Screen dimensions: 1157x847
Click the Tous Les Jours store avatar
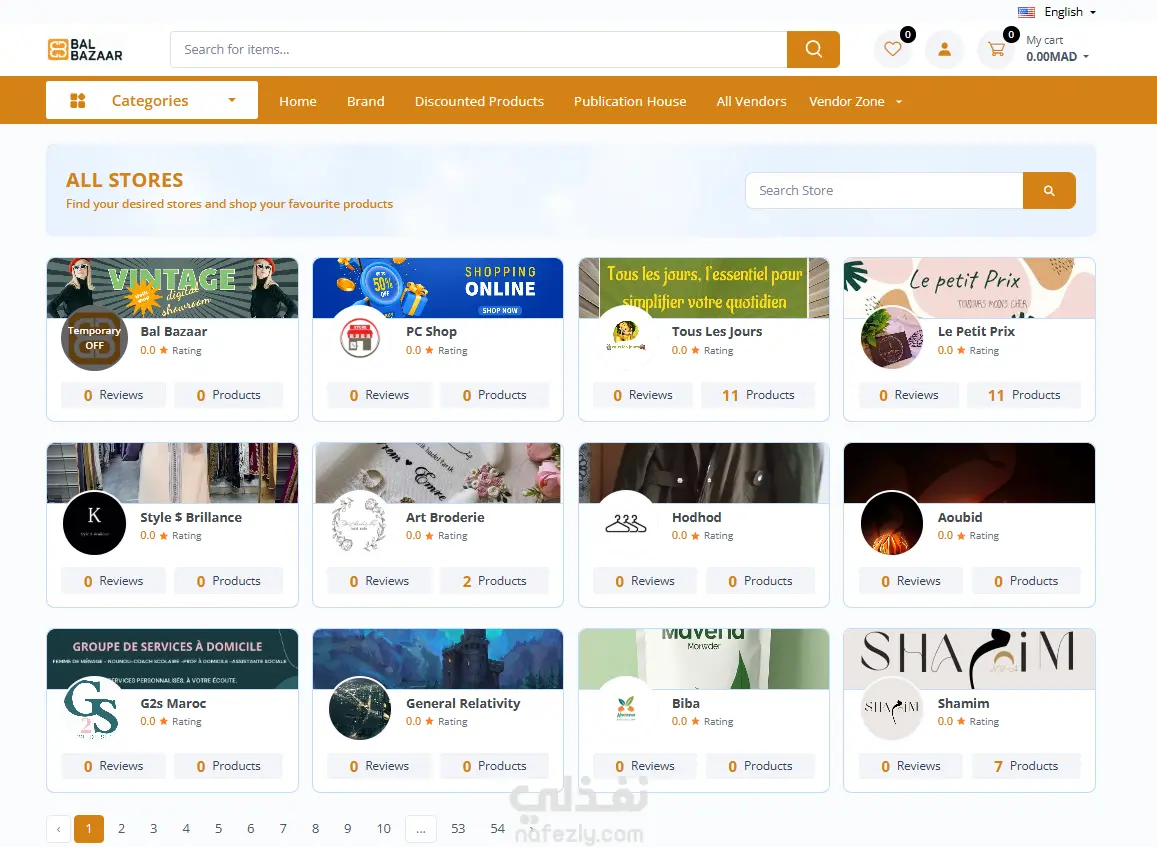point(626,338)
